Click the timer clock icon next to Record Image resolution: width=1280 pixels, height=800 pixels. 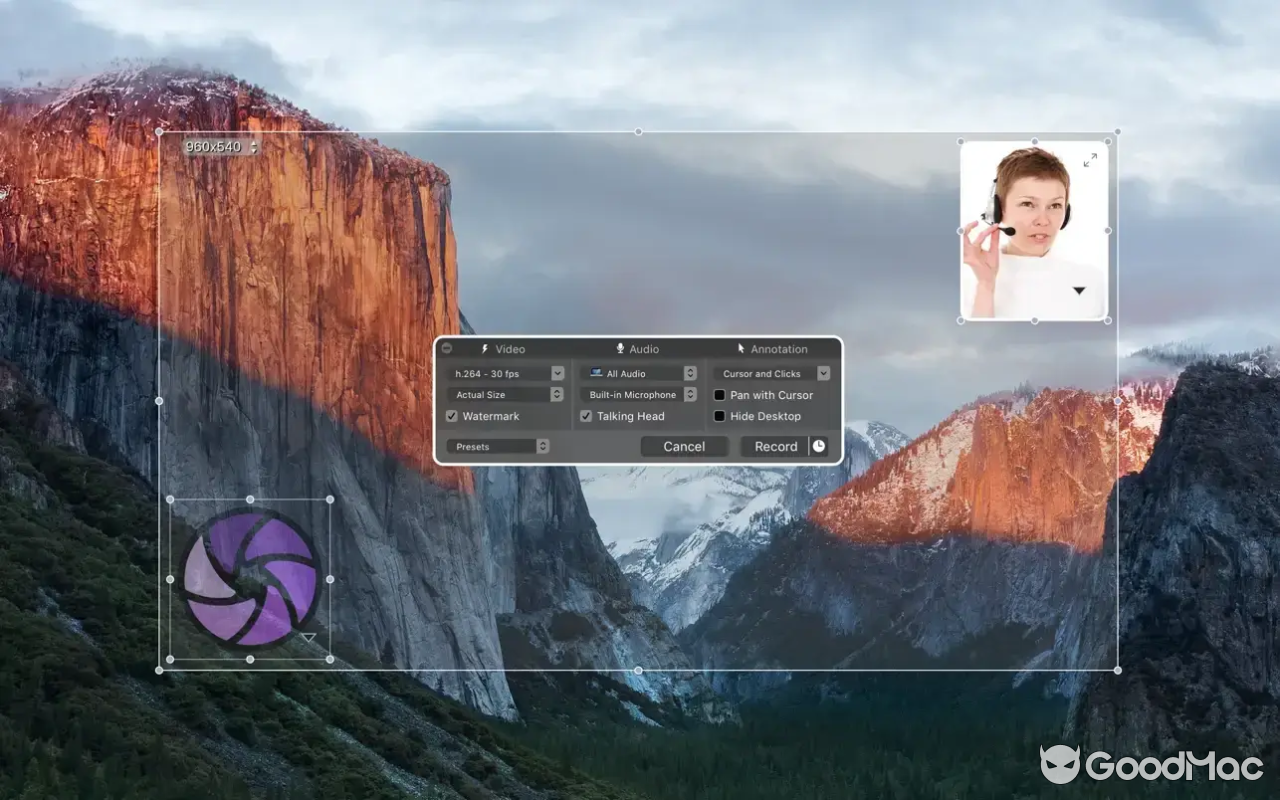tap(818, 446)
